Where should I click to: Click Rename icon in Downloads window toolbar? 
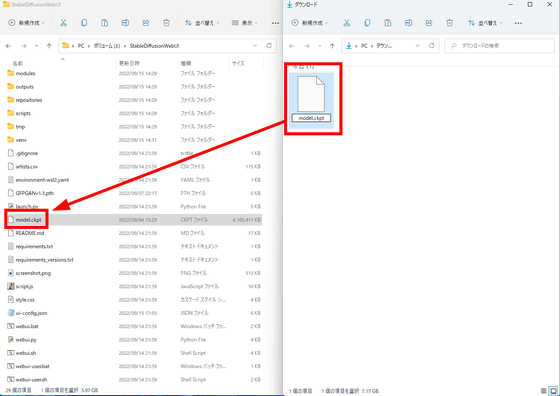(x=408, y=23)
